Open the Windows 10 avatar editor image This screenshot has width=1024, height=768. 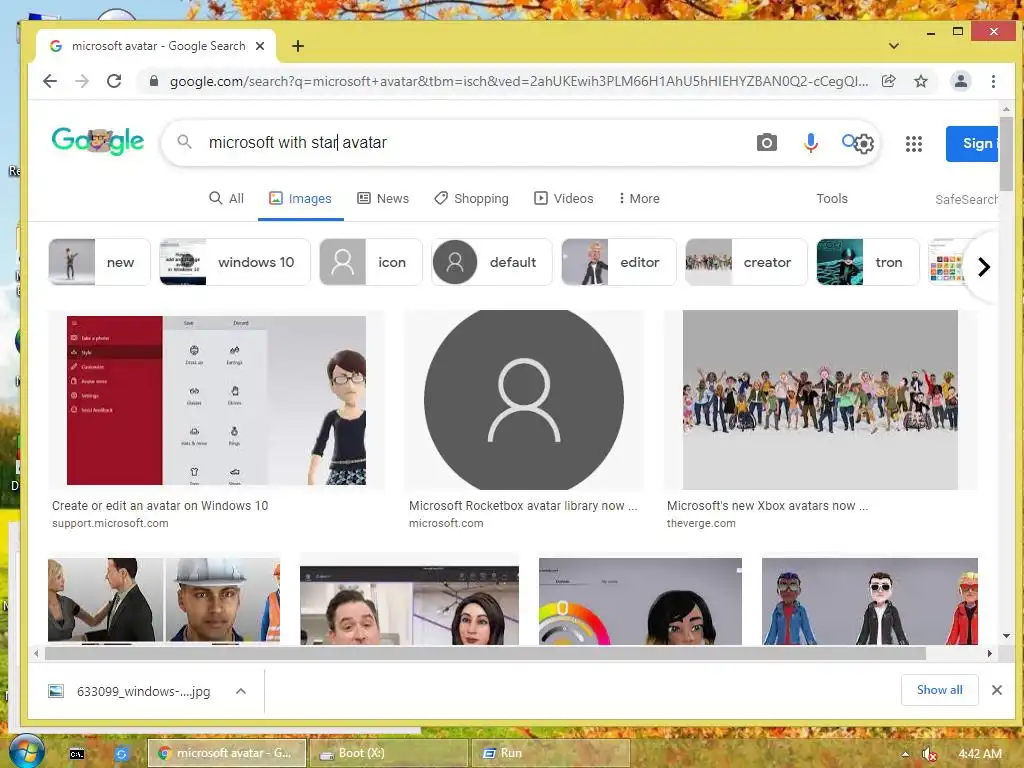coord(216,400)
